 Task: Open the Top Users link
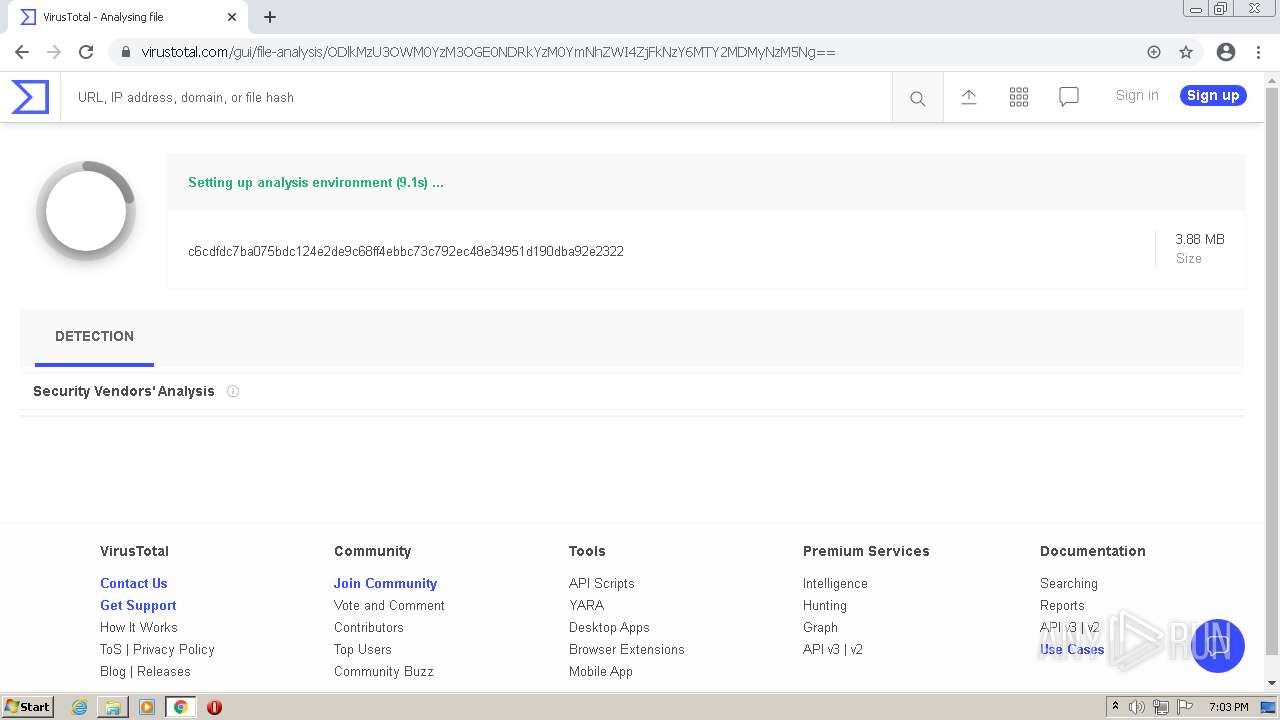click(363, 649)
